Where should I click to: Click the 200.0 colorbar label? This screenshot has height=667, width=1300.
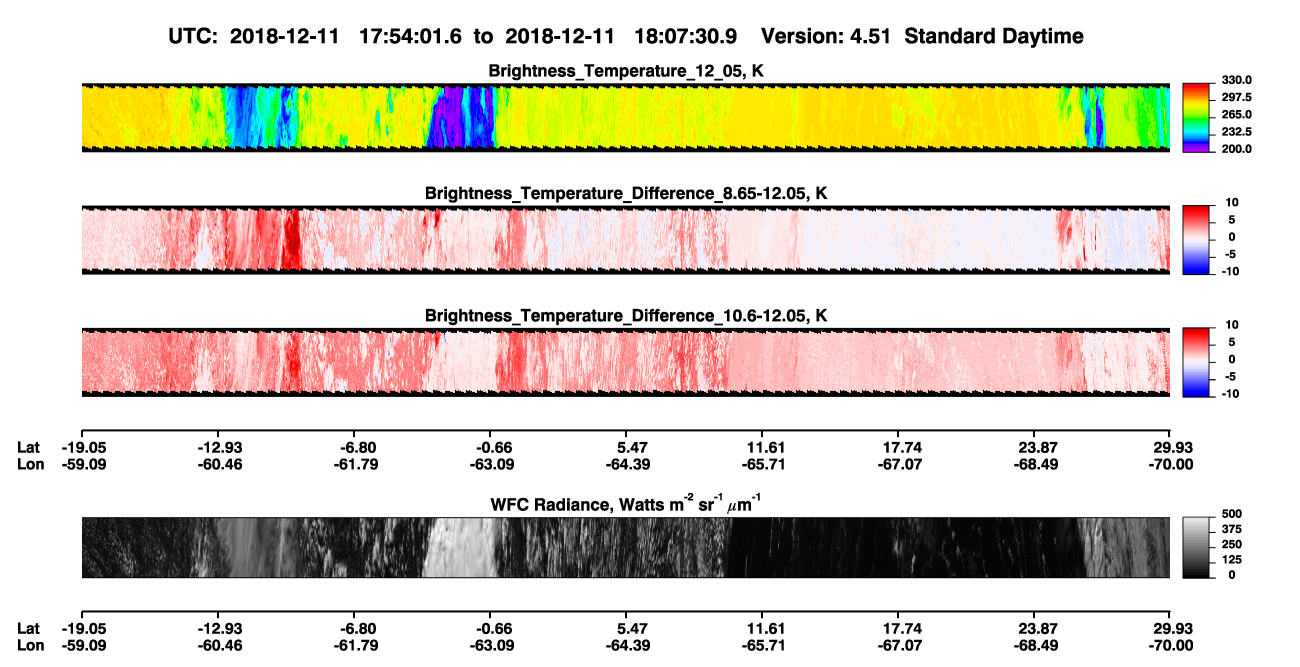[x=1237, y=149]
